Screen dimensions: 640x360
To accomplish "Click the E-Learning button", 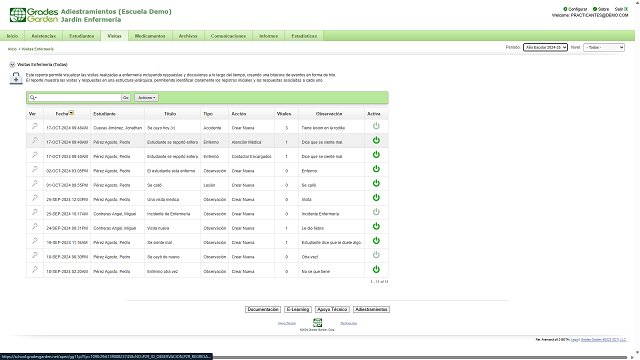I will tap(298, 309).
